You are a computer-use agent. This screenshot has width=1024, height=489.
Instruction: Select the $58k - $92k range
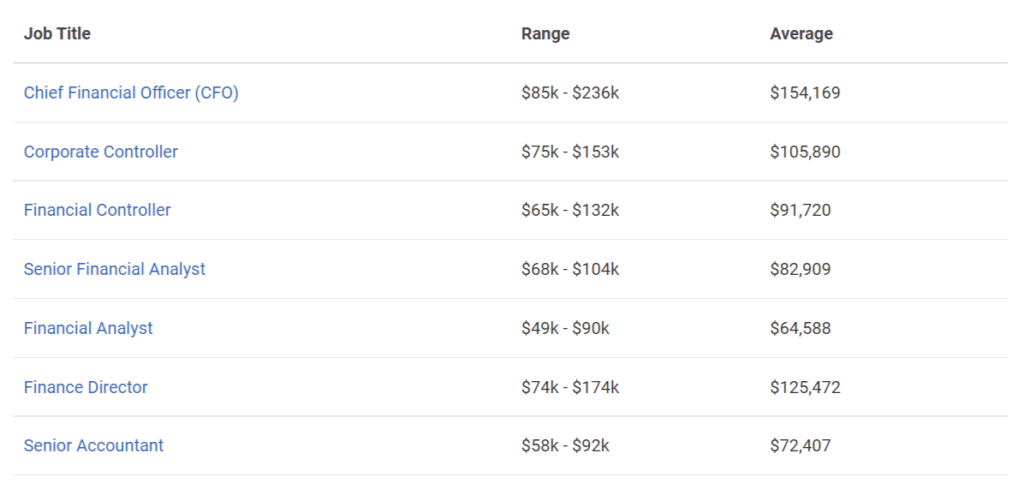coord(566,446)
